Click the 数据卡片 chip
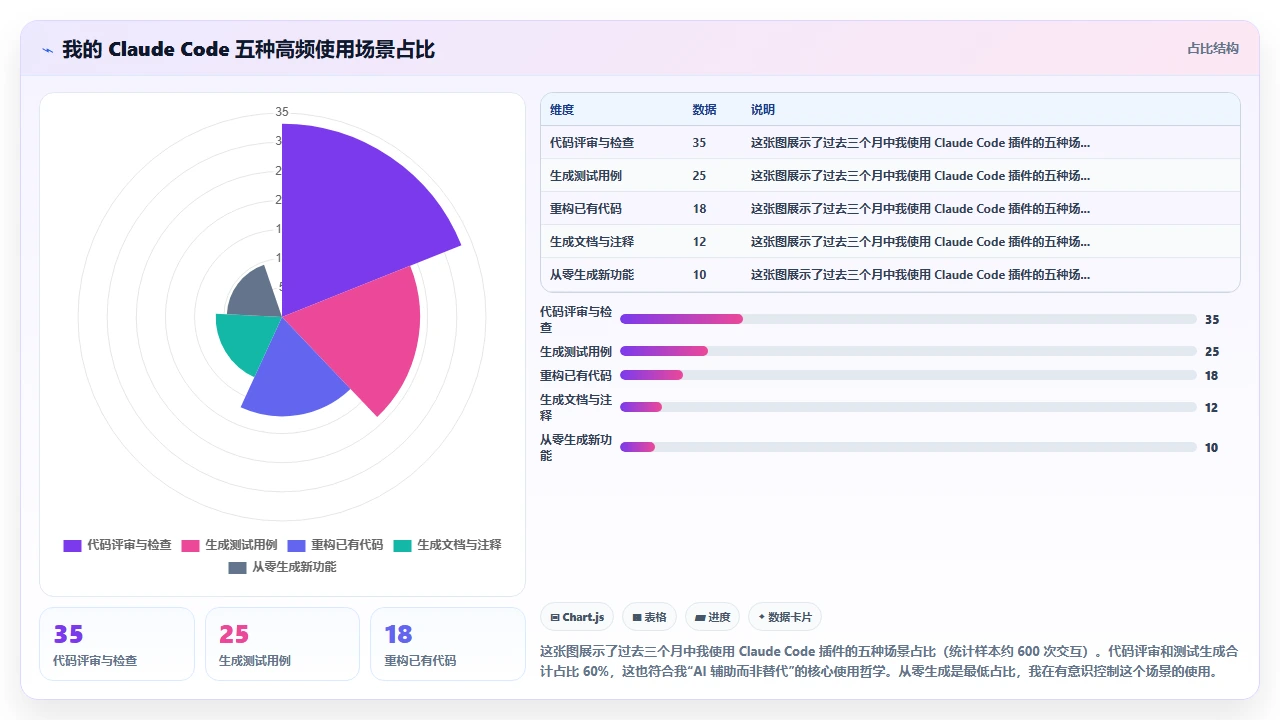This screenshot has height=720, width=1280. click(785, 617)
